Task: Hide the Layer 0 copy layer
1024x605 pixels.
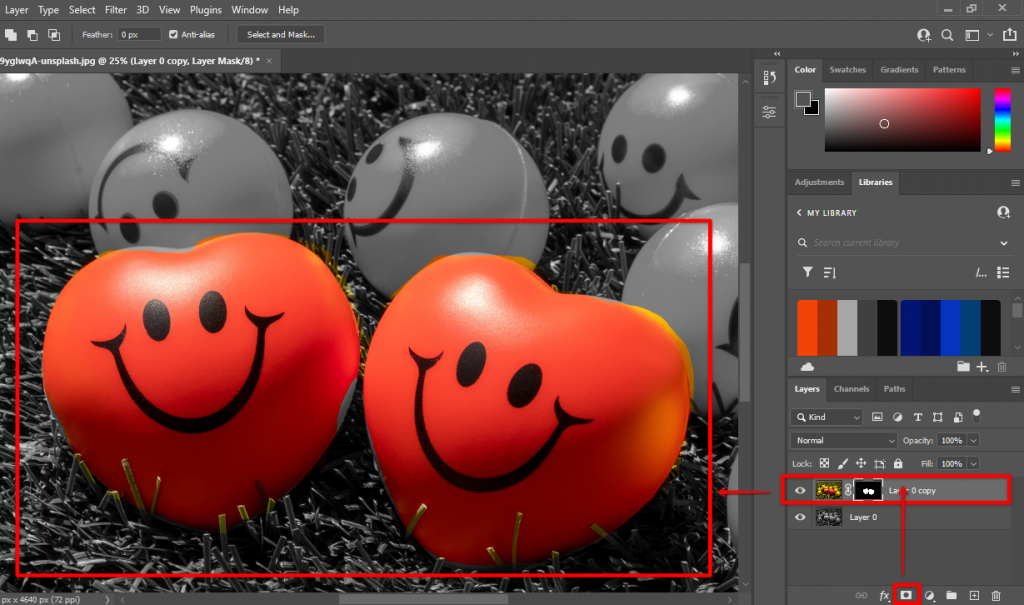Action: pyautogui.click(x=799, y=490)
